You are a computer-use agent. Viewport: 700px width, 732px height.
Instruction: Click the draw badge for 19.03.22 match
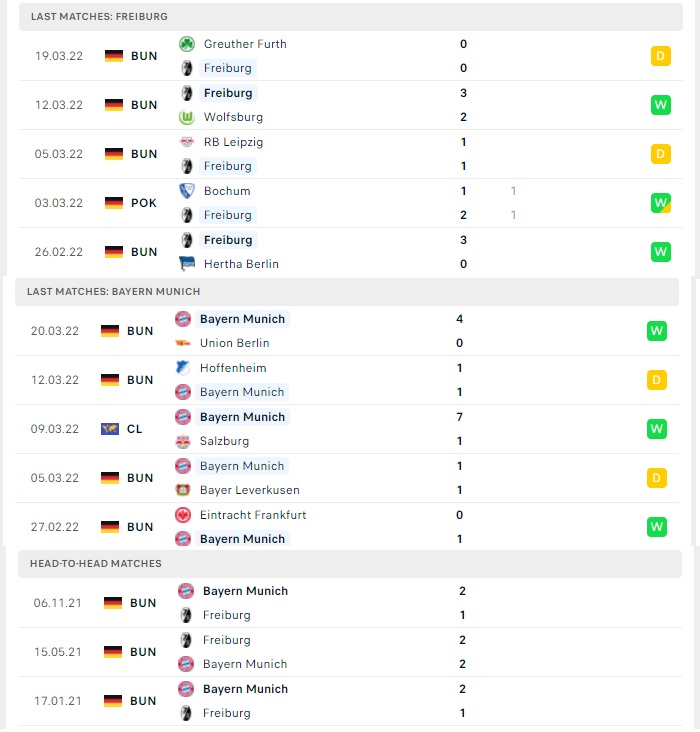click(660, 56)
